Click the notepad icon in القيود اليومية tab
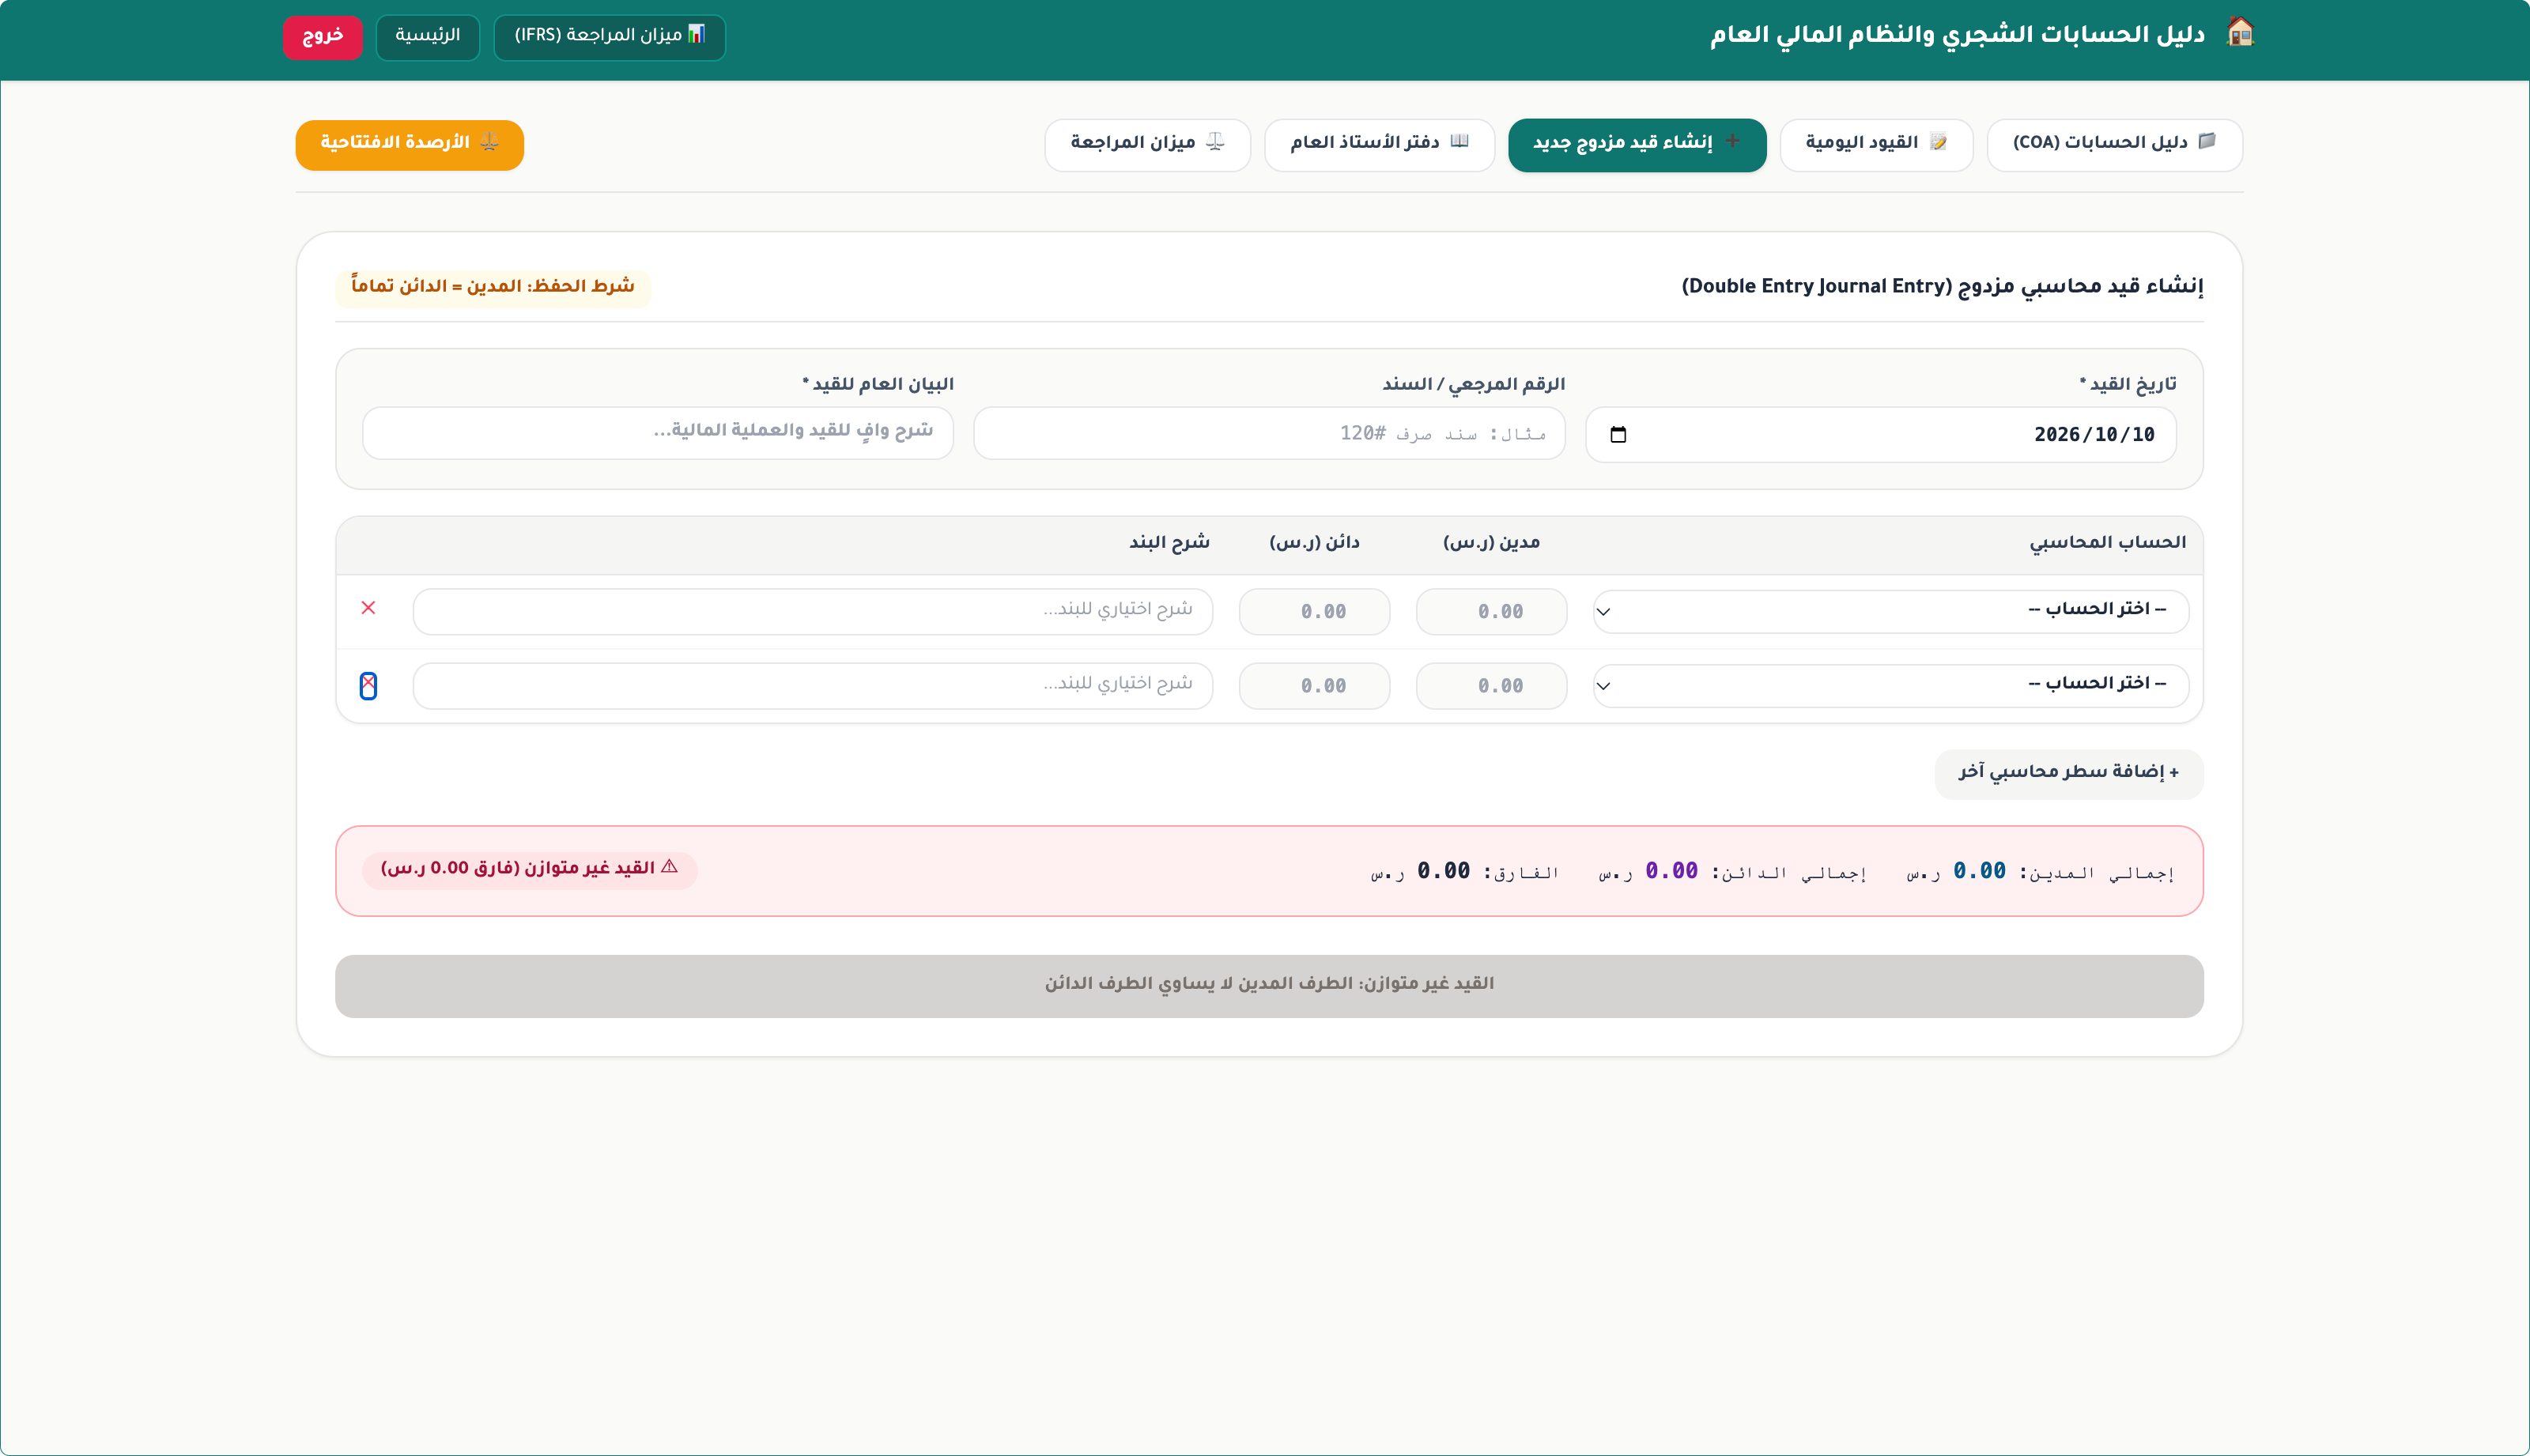Screen dimensions: 2530x1456 [x=1938, y=141]
